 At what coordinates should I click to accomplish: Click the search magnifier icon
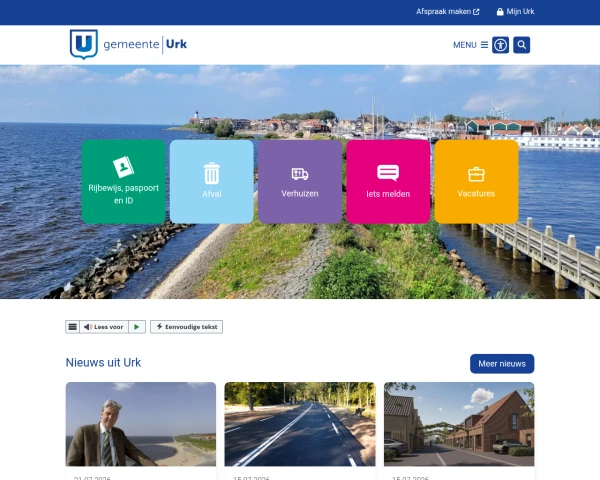click(x=521, y=45)
